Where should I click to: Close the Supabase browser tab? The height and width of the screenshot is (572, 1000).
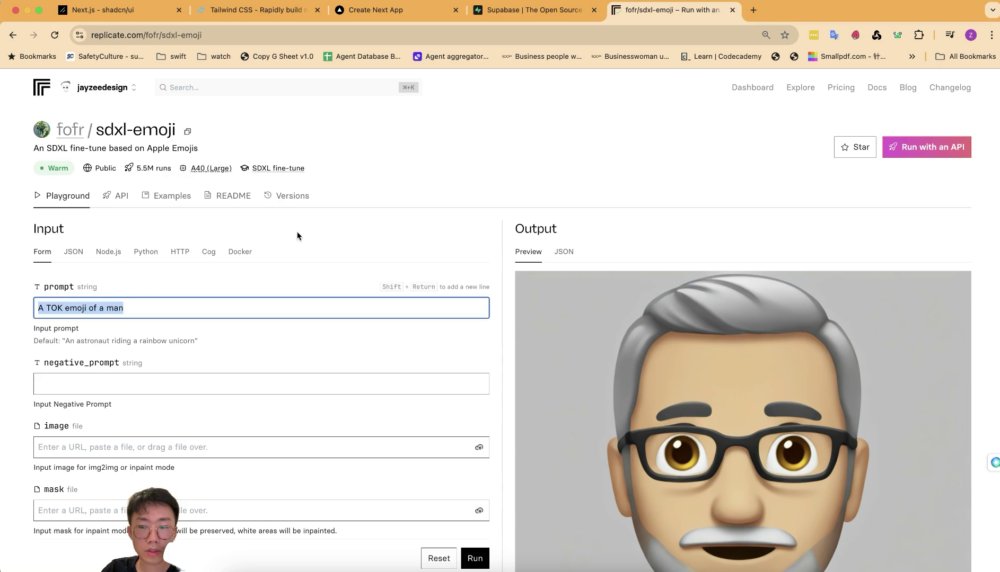(594, 10)
